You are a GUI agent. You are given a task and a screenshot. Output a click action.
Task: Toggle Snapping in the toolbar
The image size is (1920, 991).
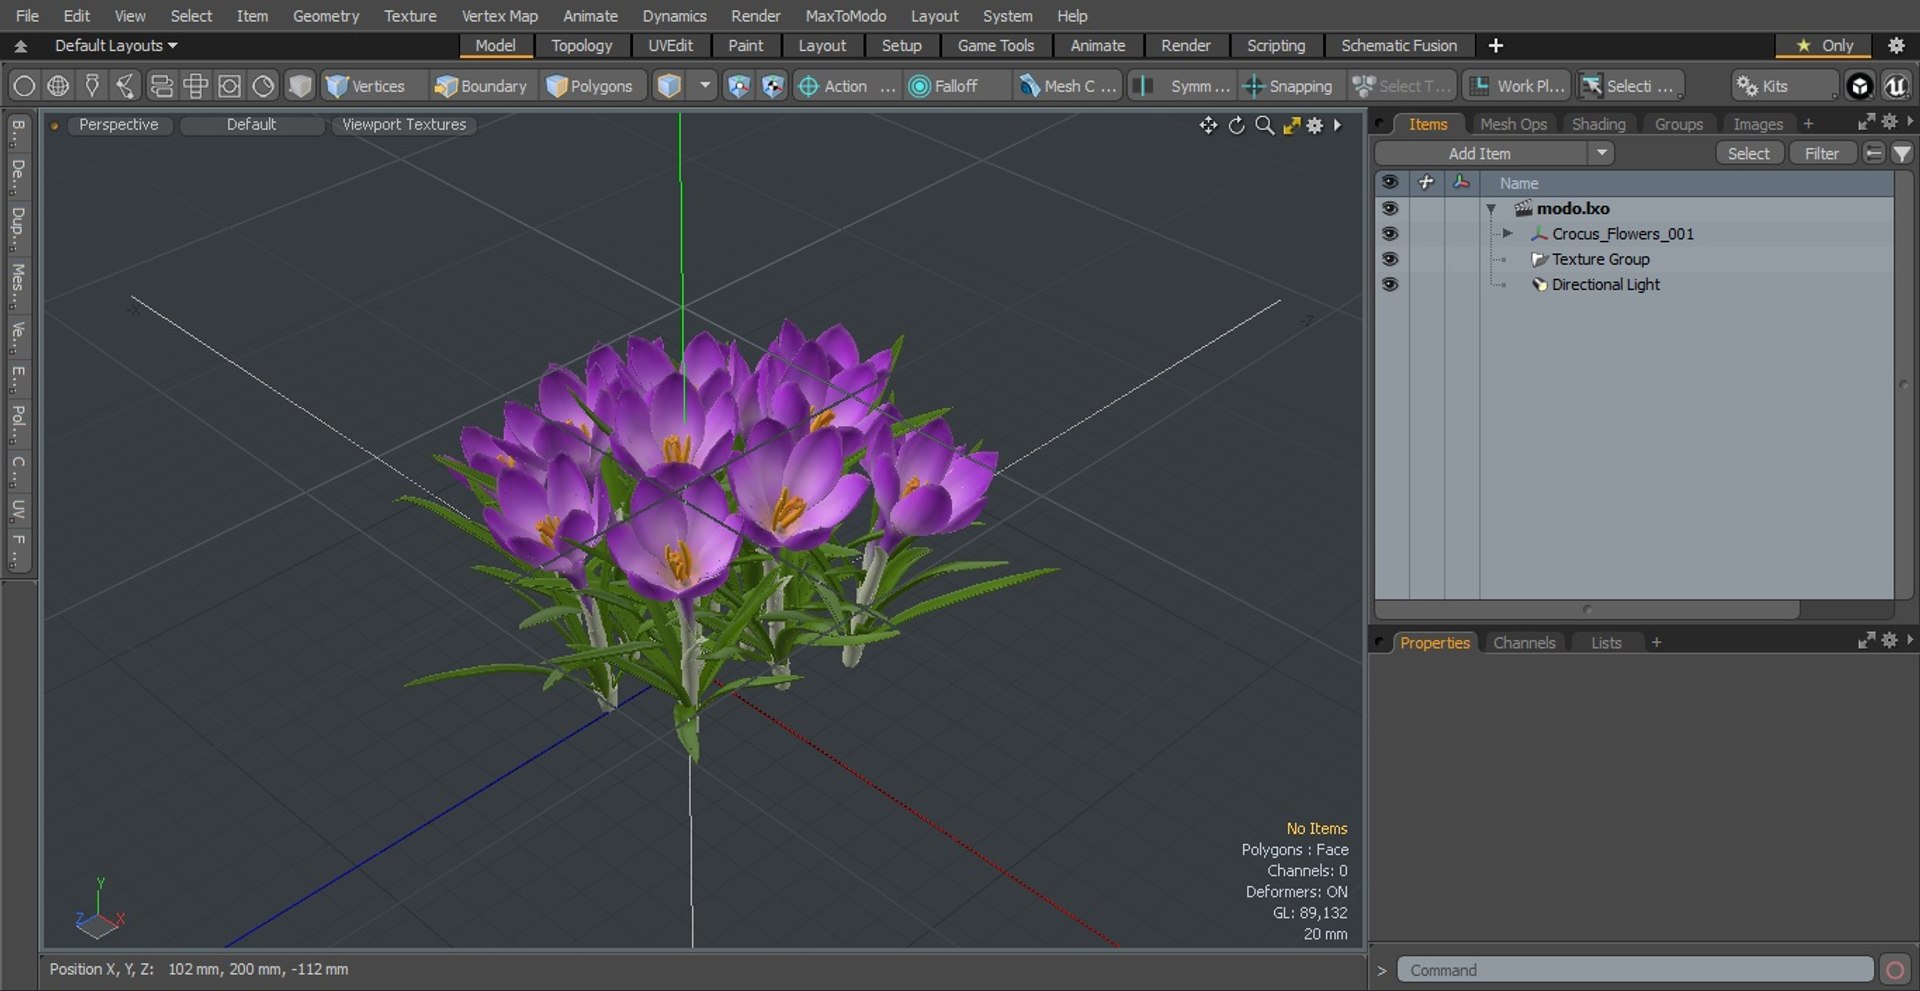(x=1288, y=86)
